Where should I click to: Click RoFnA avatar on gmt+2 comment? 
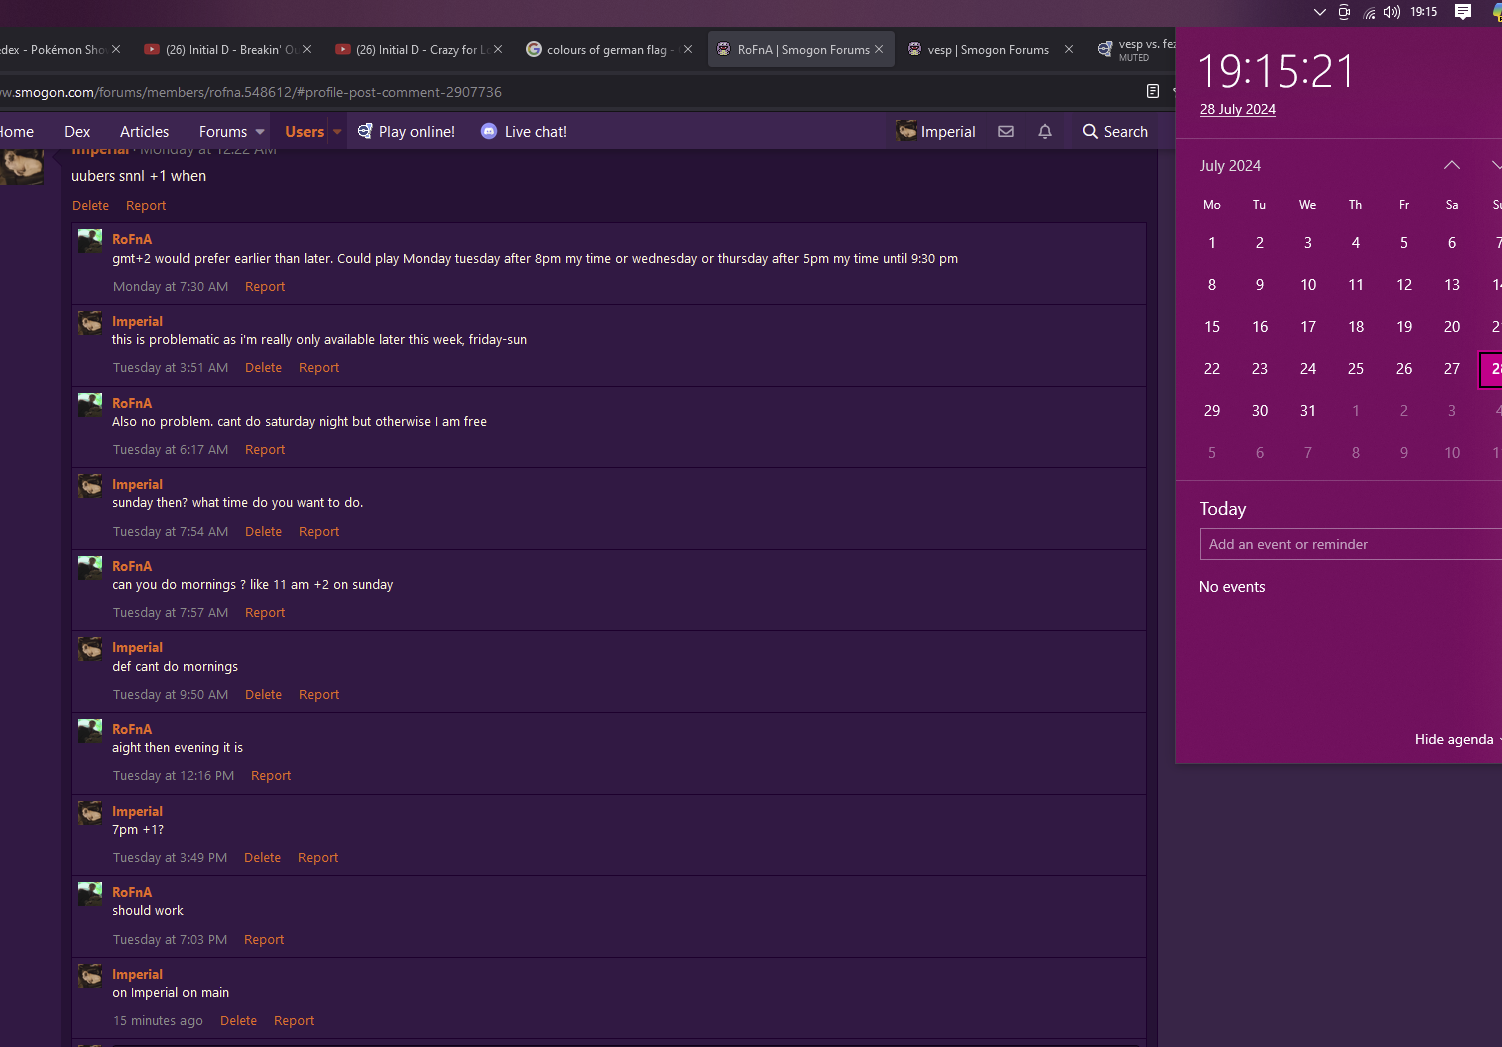click(x=91, y=241)
